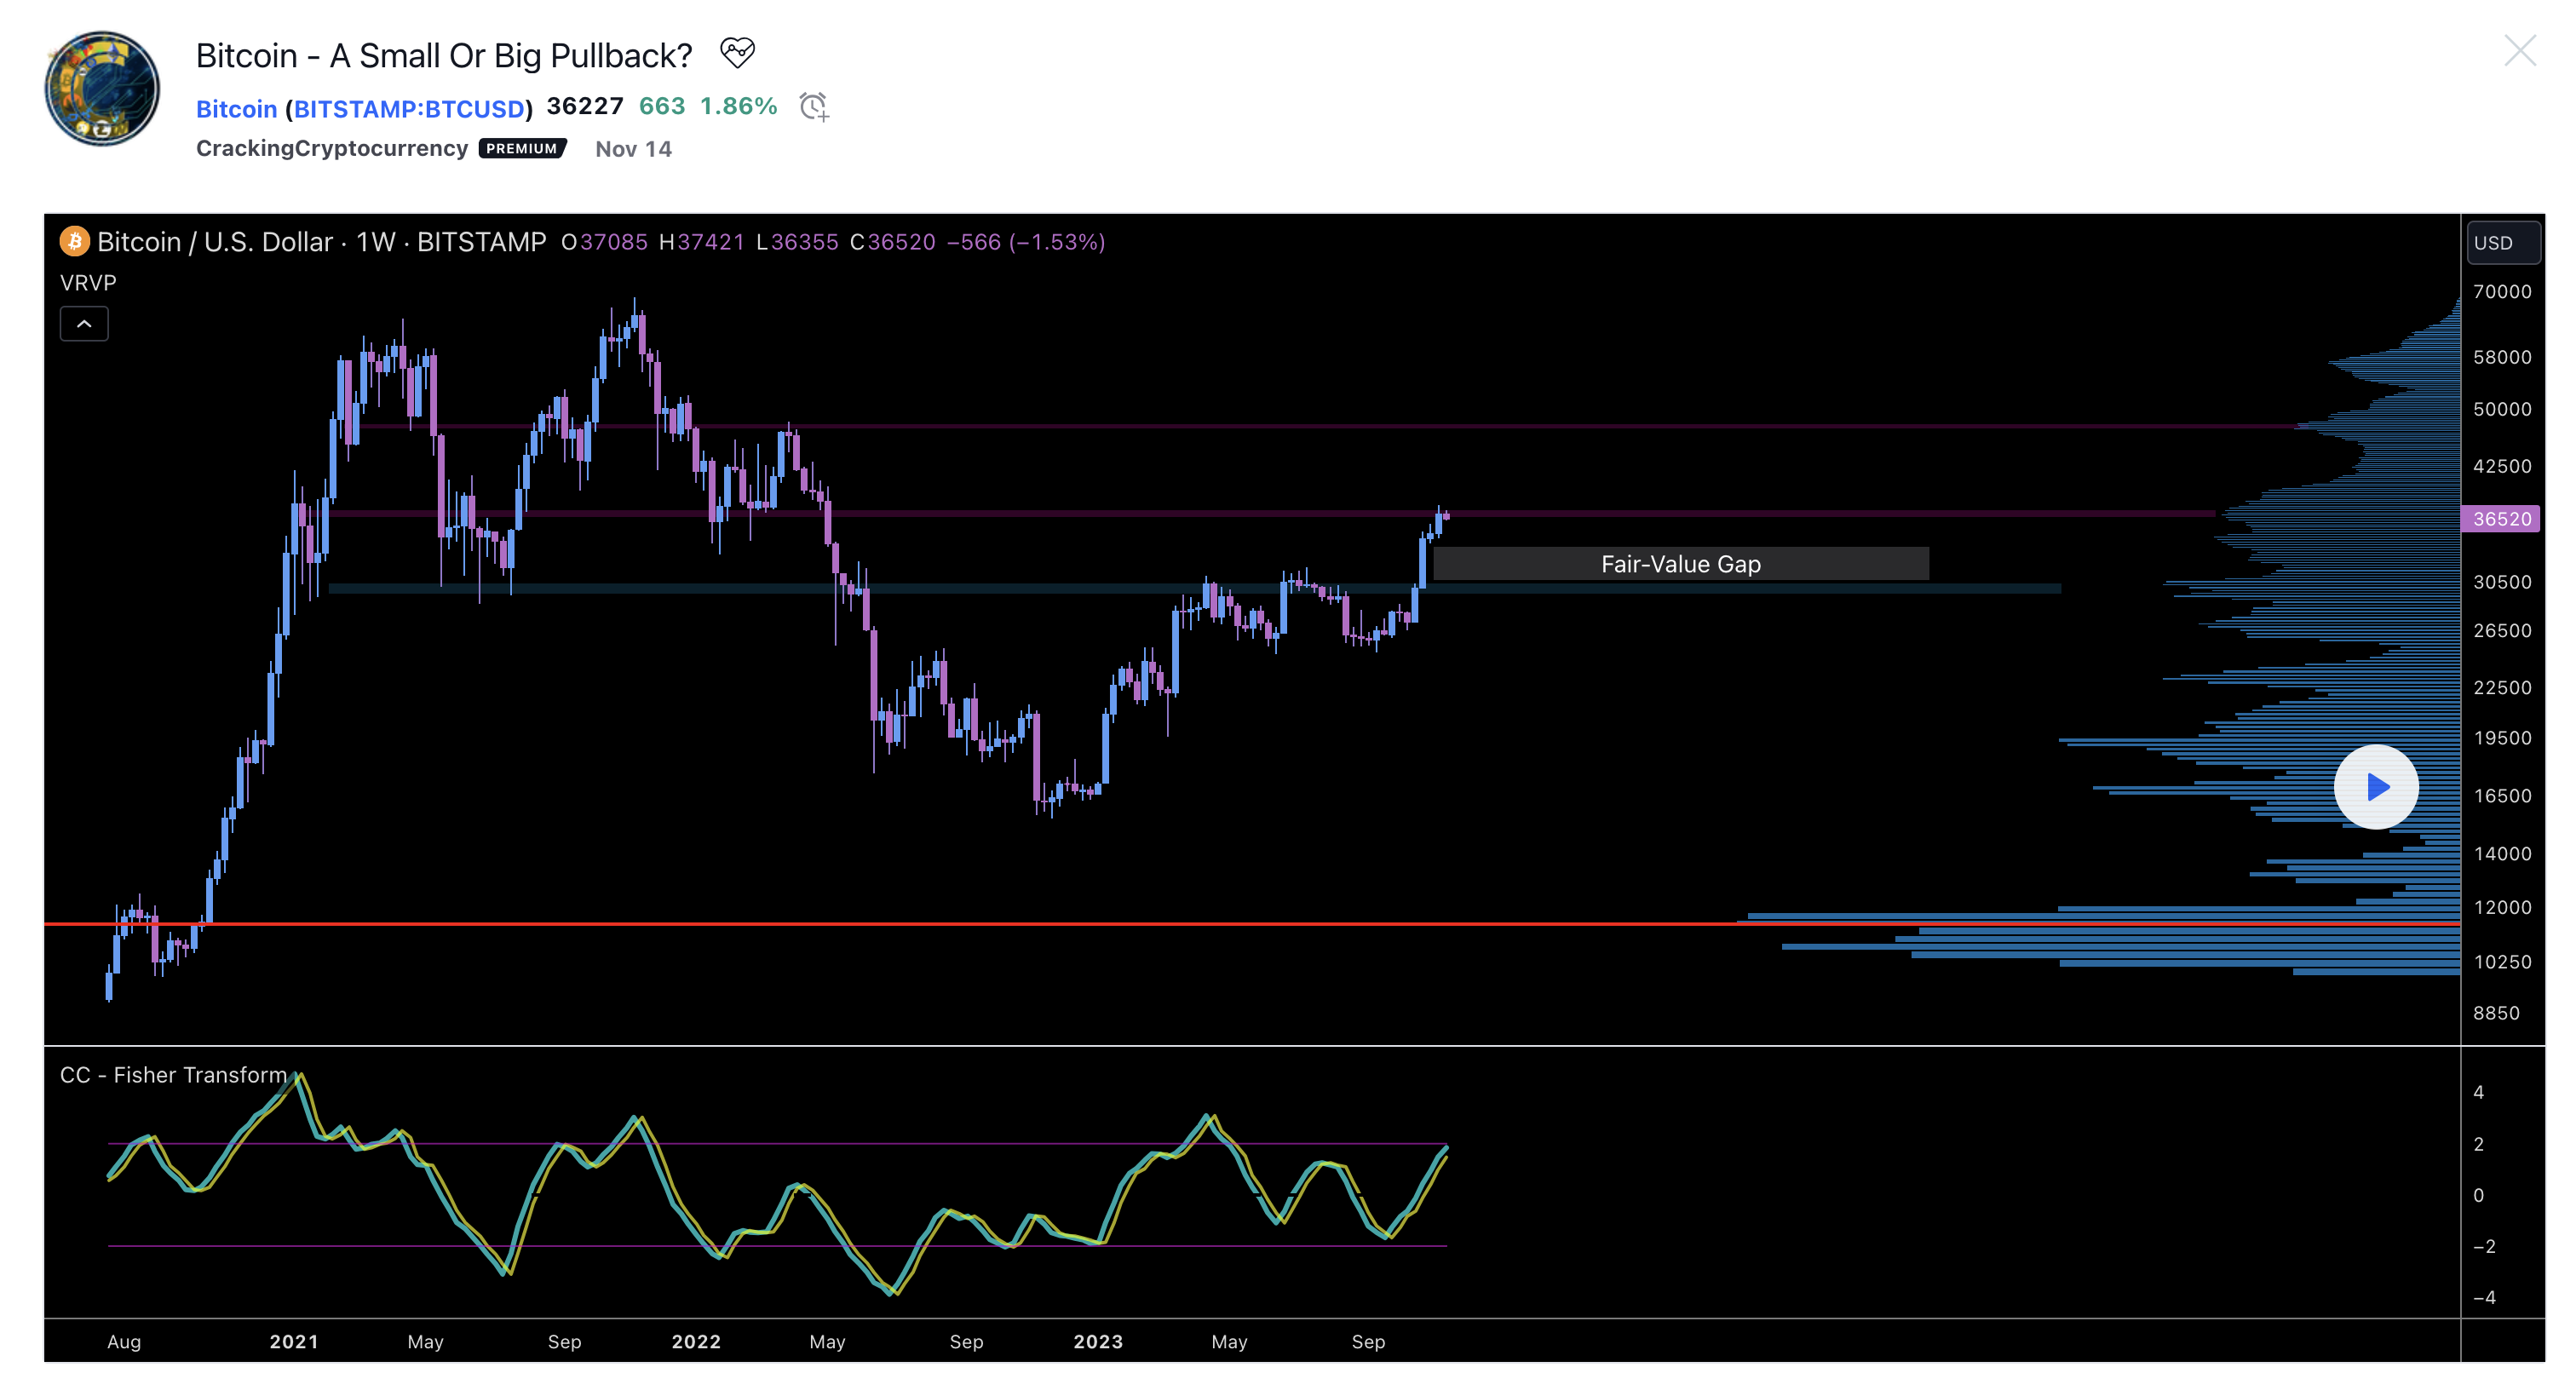
Task: Click the heart like icon beside title
Action: coord(737,52)
